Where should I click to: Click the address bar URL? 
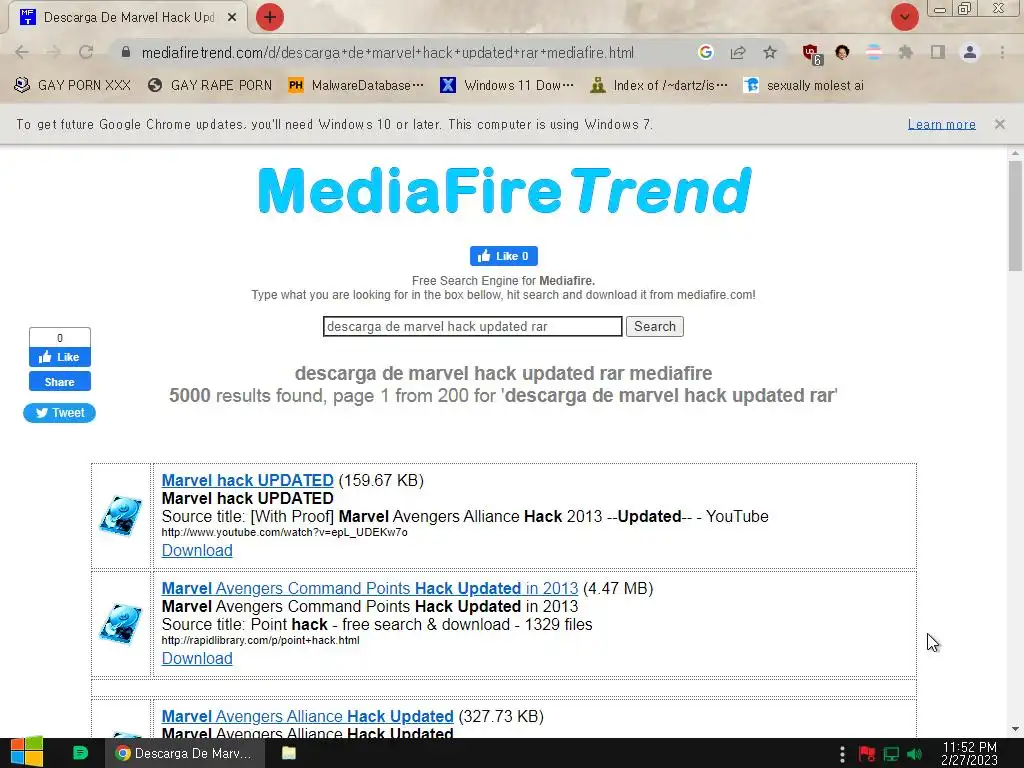coord(387,52)
